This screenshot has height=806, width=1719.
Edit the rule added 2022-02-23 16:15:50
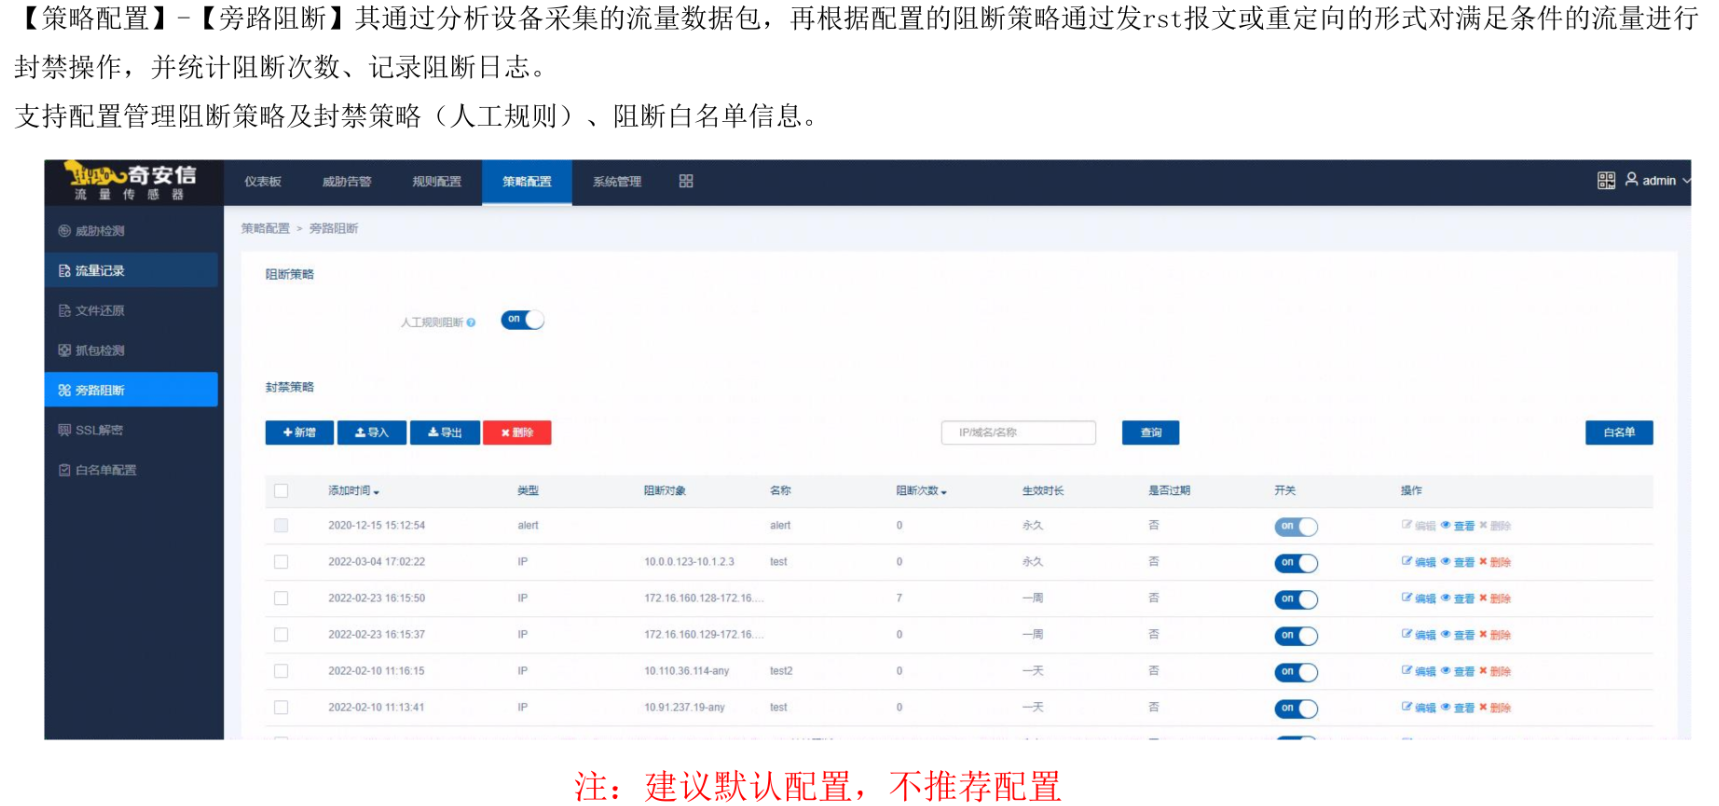[x=1419, y=598]
